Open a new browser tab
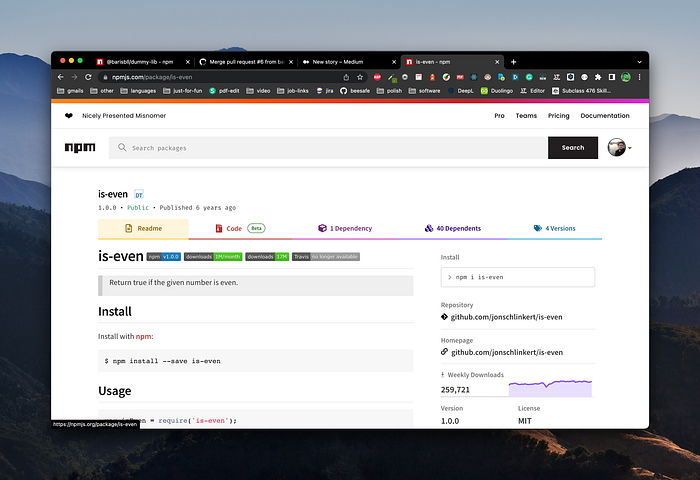 (x=513, y=62)
